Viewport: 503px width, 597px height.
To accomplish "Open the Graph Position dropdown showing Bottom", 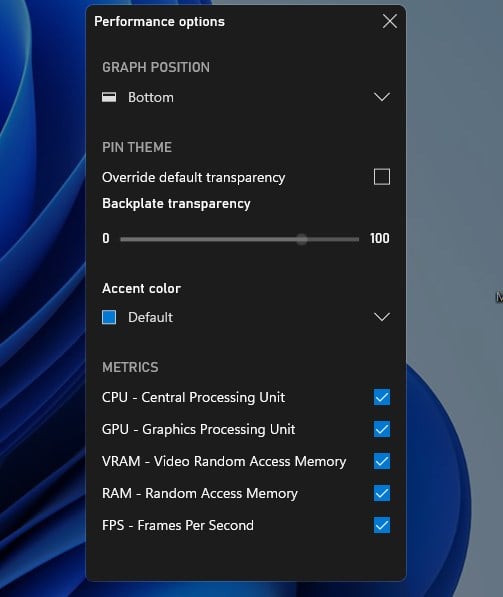I will coord(246,97).
